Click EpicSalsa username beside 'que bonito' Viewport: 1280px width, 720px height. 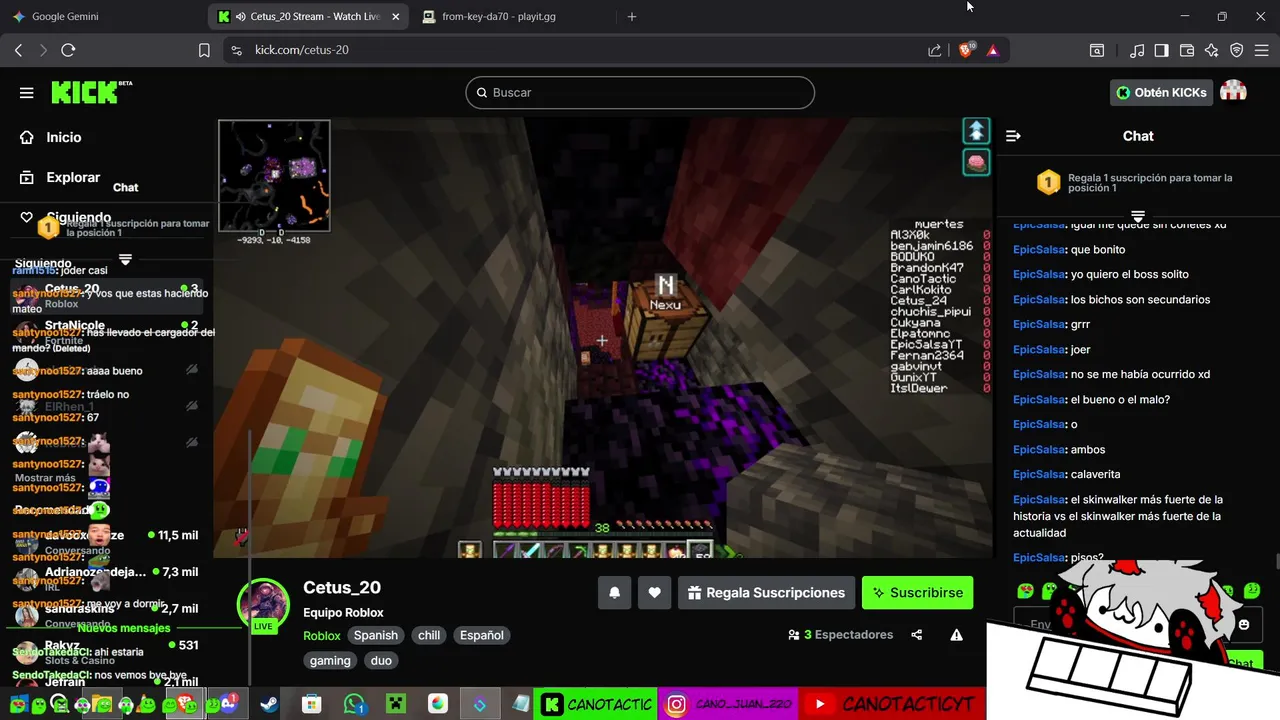click(x=1039, y=249)
